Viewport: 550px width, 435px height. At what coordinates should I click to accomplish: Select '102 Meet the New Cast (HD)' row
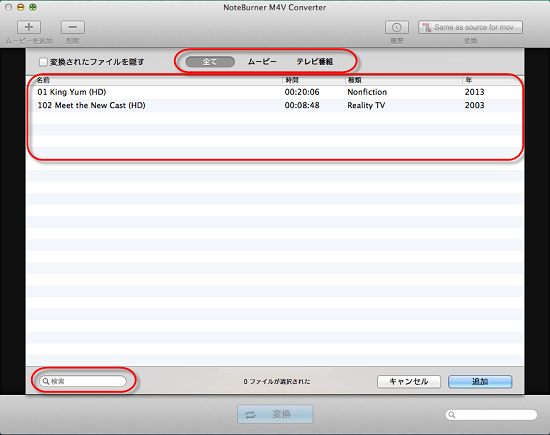pos(275,106)
